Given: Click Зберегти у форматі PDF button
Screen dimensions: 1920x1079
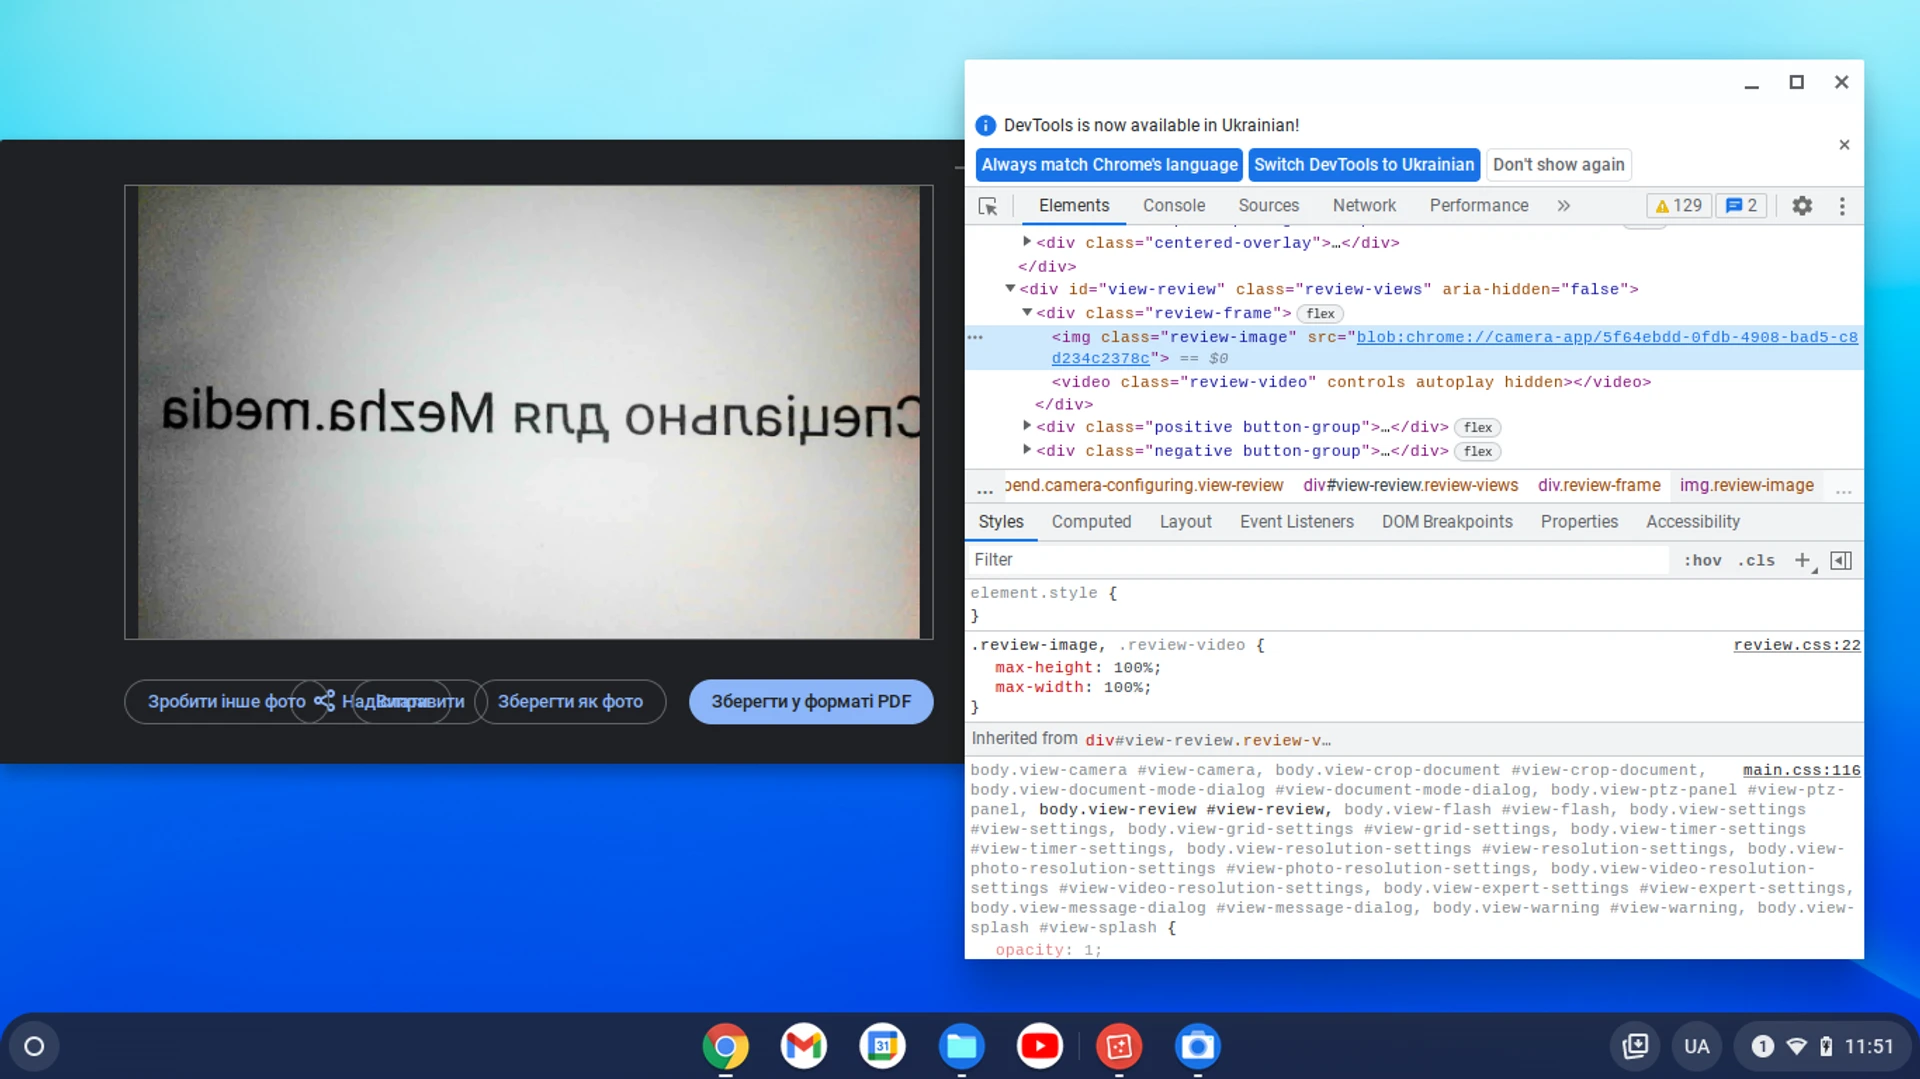Looking at the screenshot, I should click(x=810, y=701).
